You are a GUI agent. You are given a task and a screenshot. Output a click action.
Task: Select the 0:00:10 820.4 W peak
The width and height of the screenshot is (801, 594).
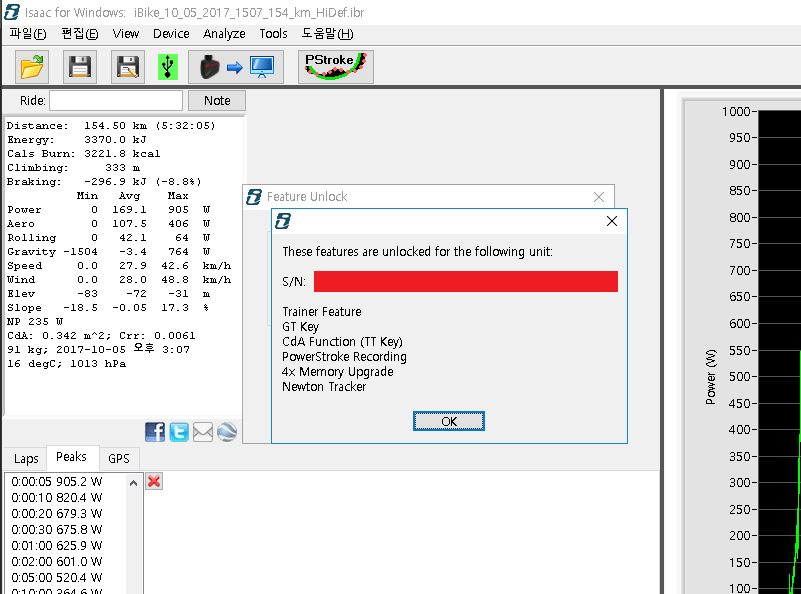pyautogui.click(x=57, y=497)
